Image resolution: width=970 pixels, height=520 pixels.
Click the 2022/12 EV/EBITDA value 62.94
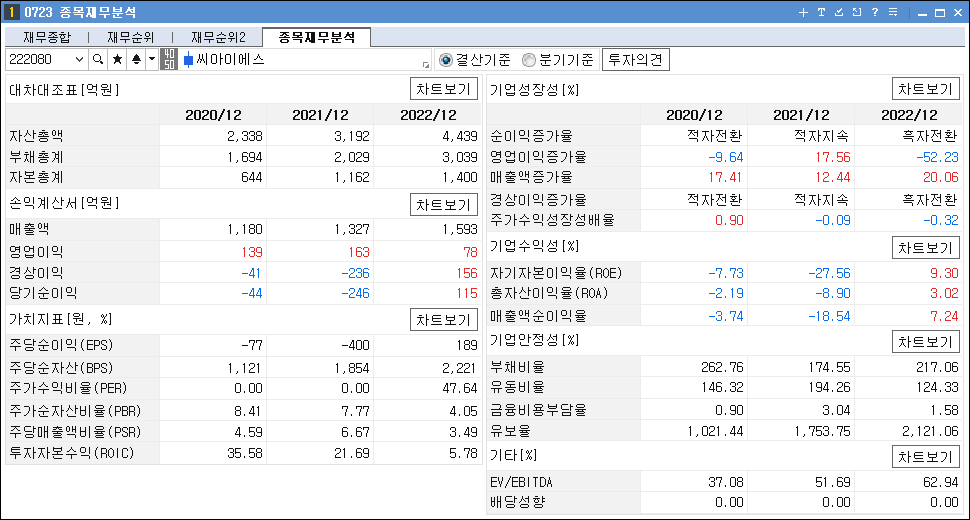941,482
